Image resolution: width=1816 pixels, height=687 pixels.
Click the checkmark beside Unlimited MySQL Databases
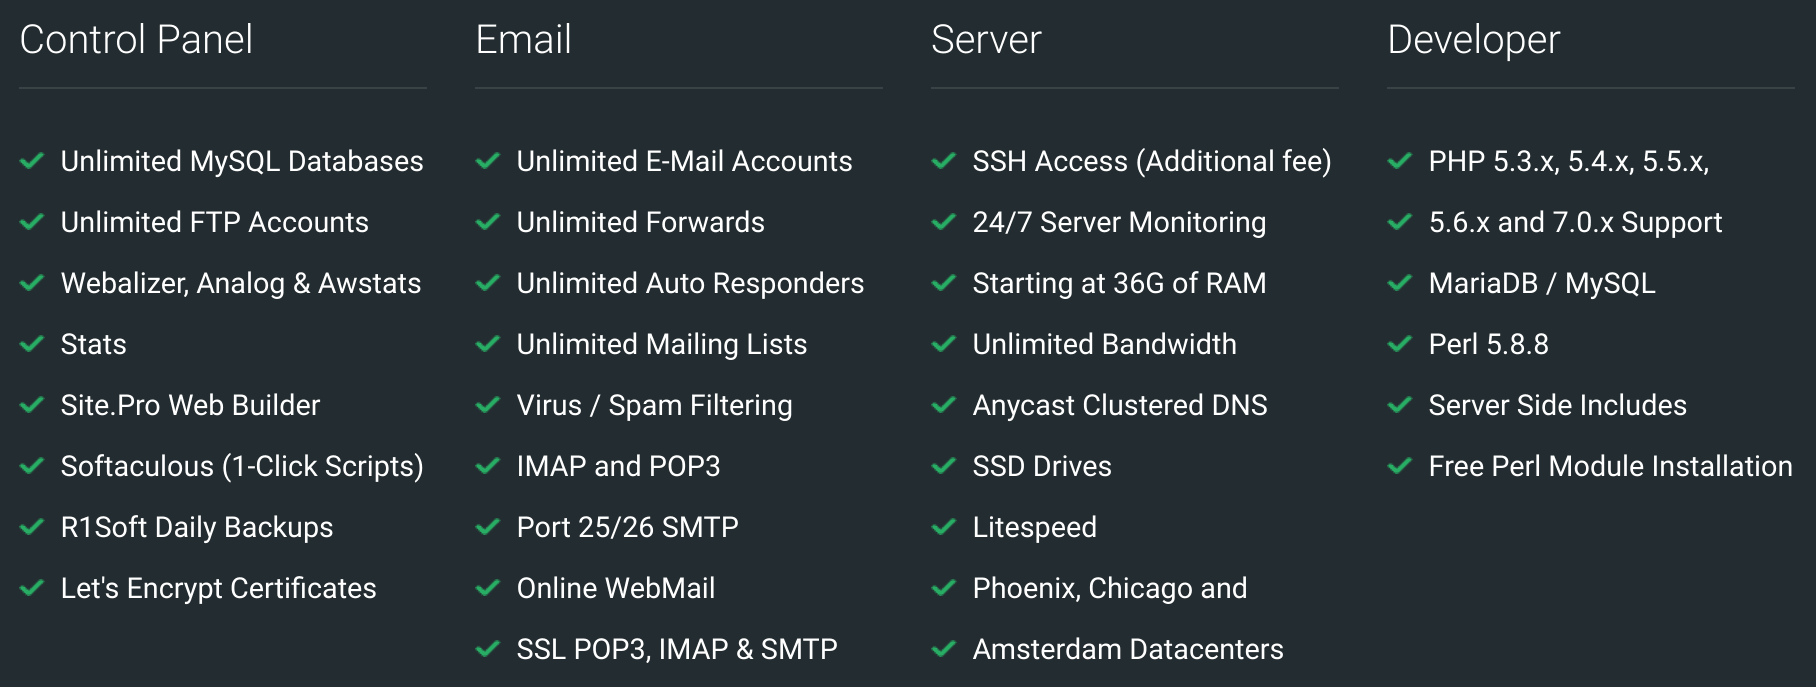tap(32, 161)
